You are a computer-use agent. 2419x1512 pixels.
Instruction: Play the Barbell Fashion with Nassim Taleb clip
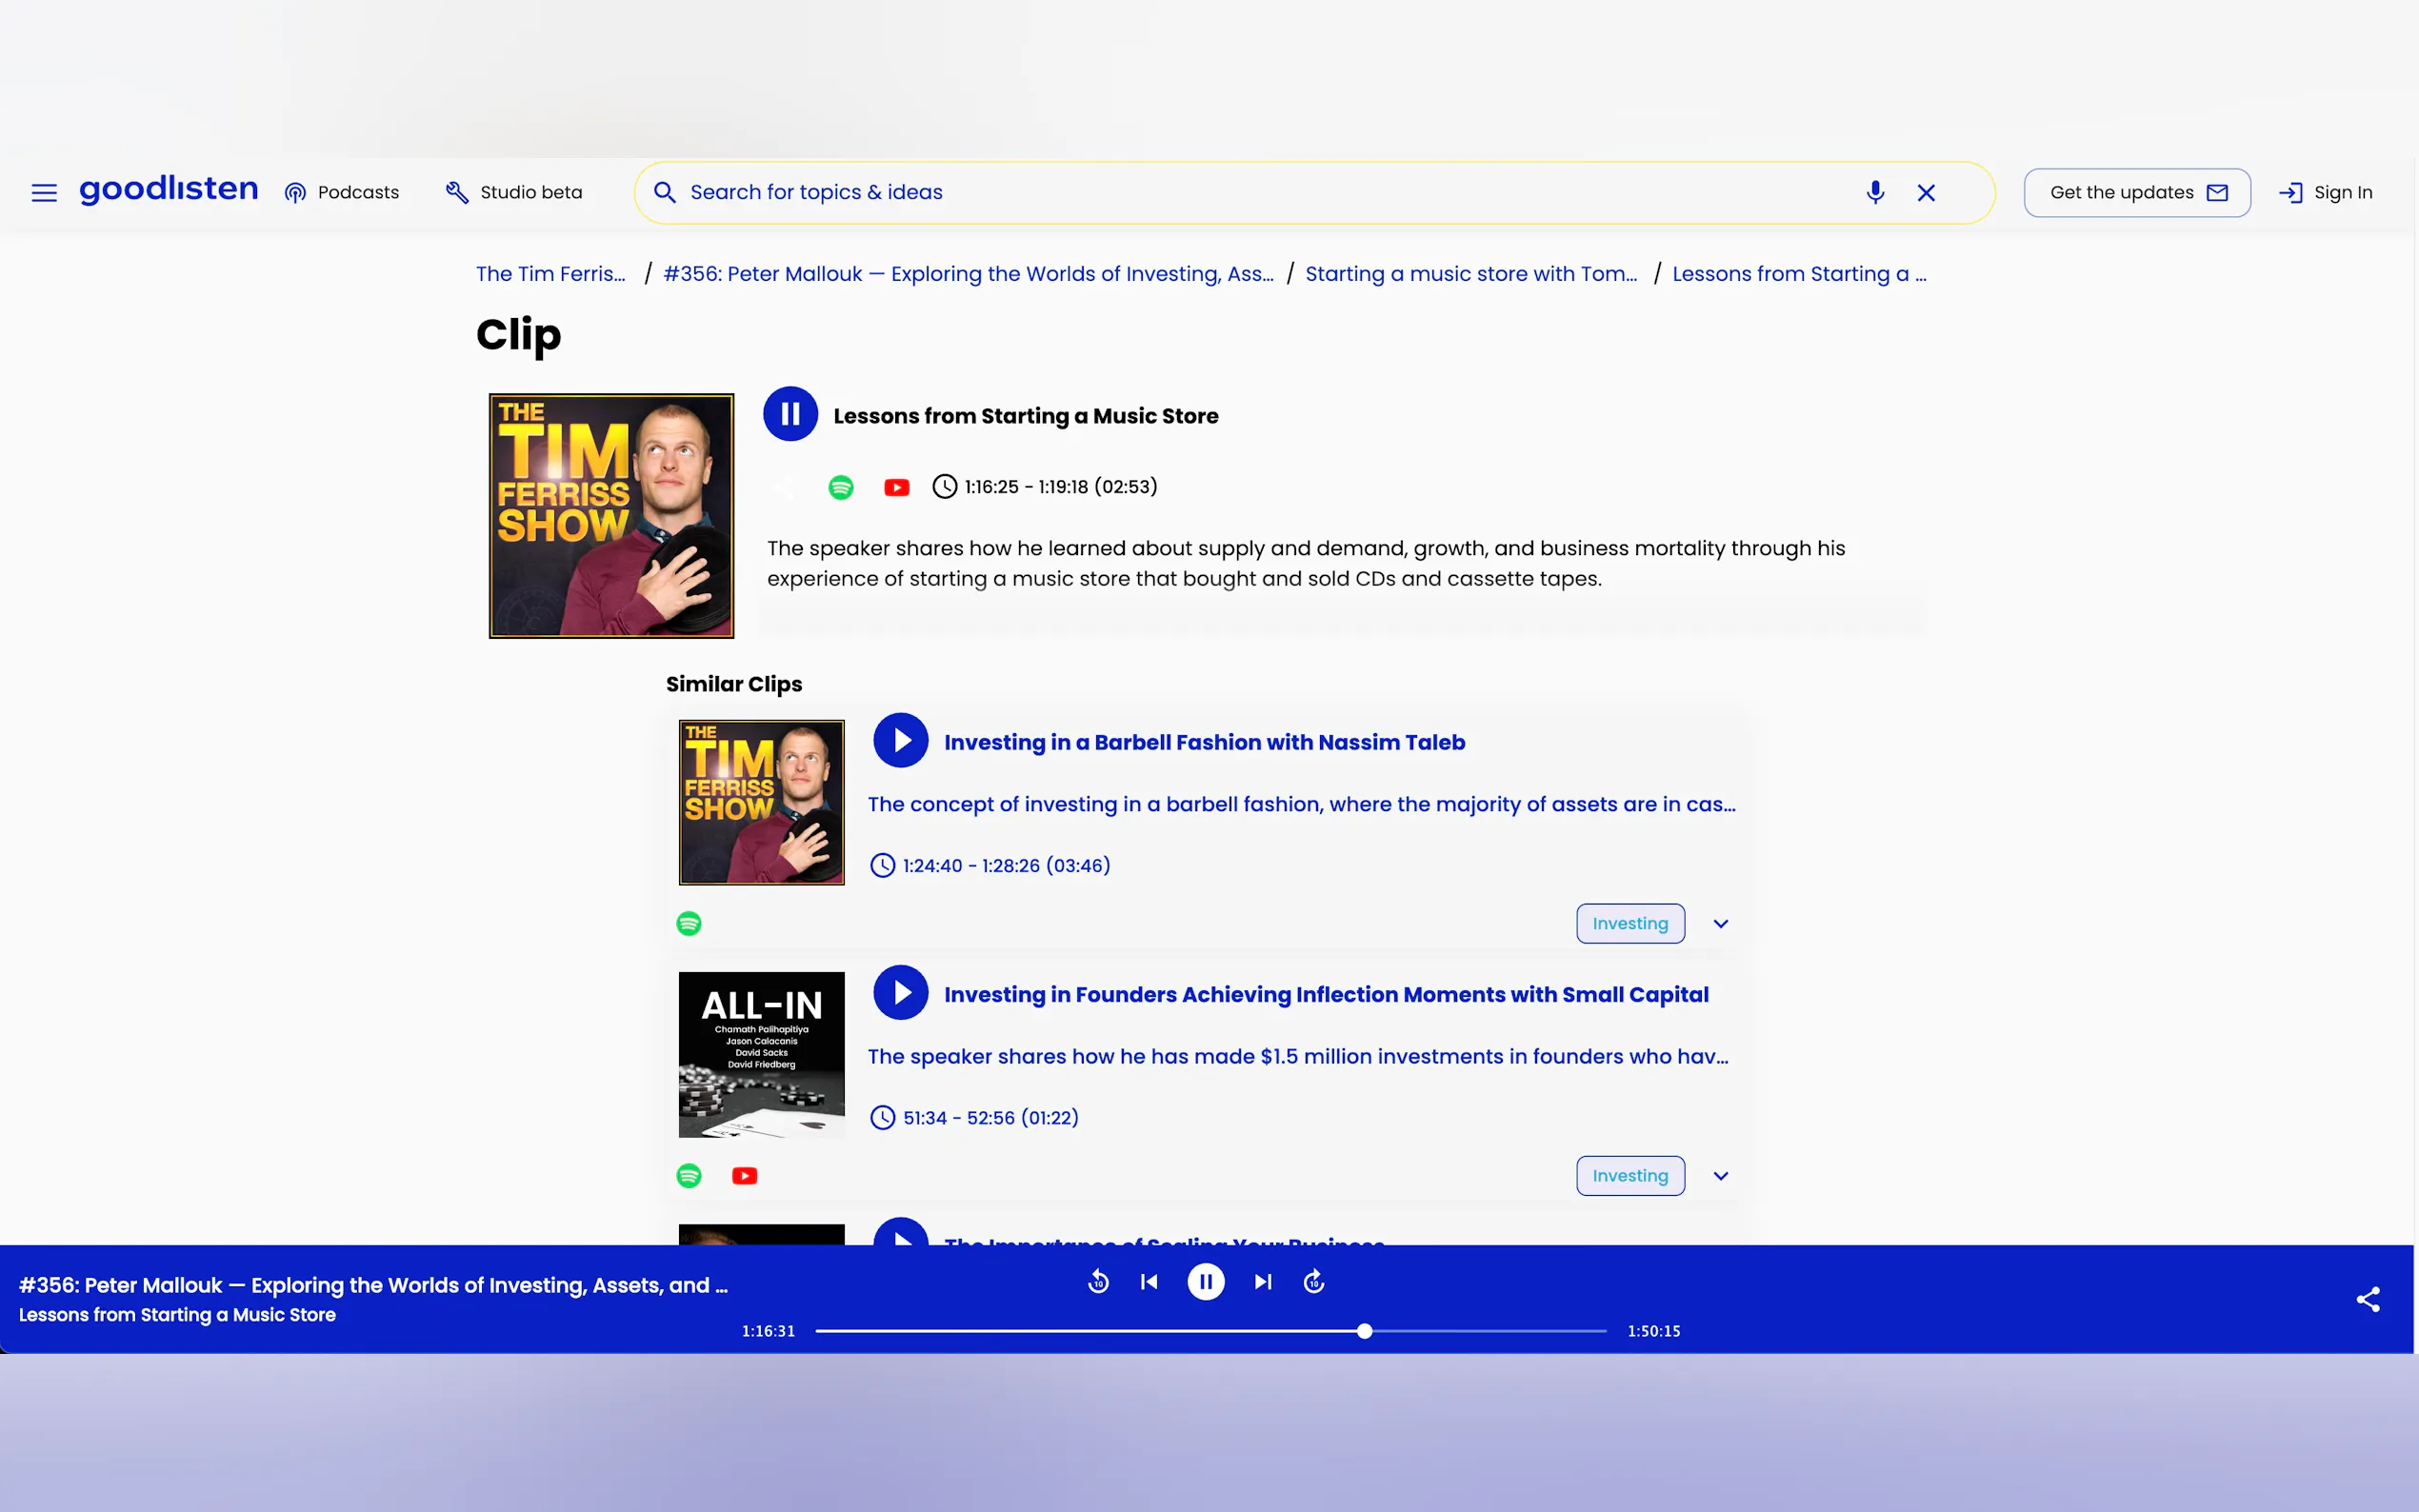point(900,740)
